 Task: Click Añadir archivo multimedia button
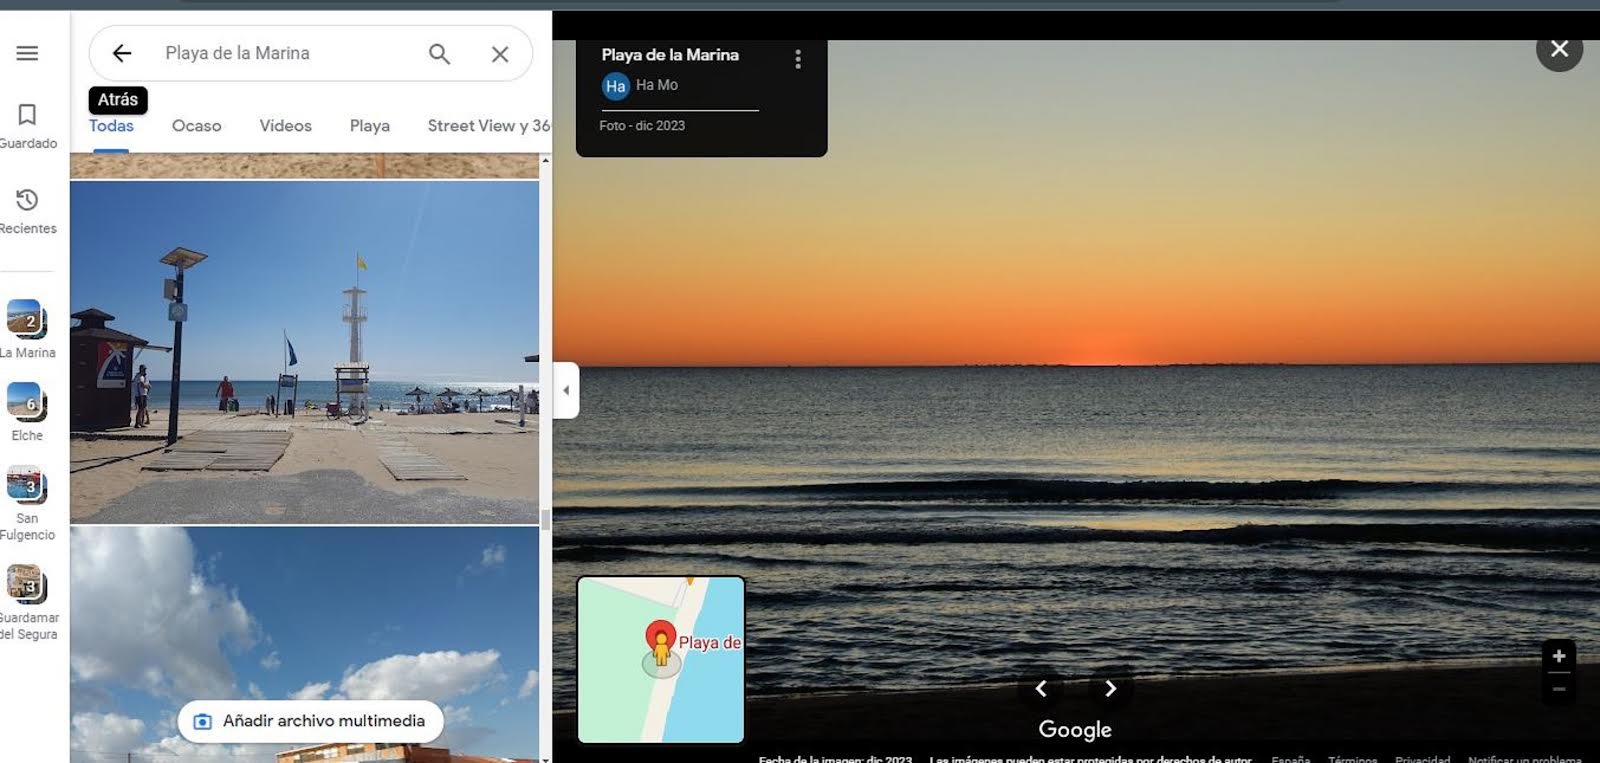[310, 721]
